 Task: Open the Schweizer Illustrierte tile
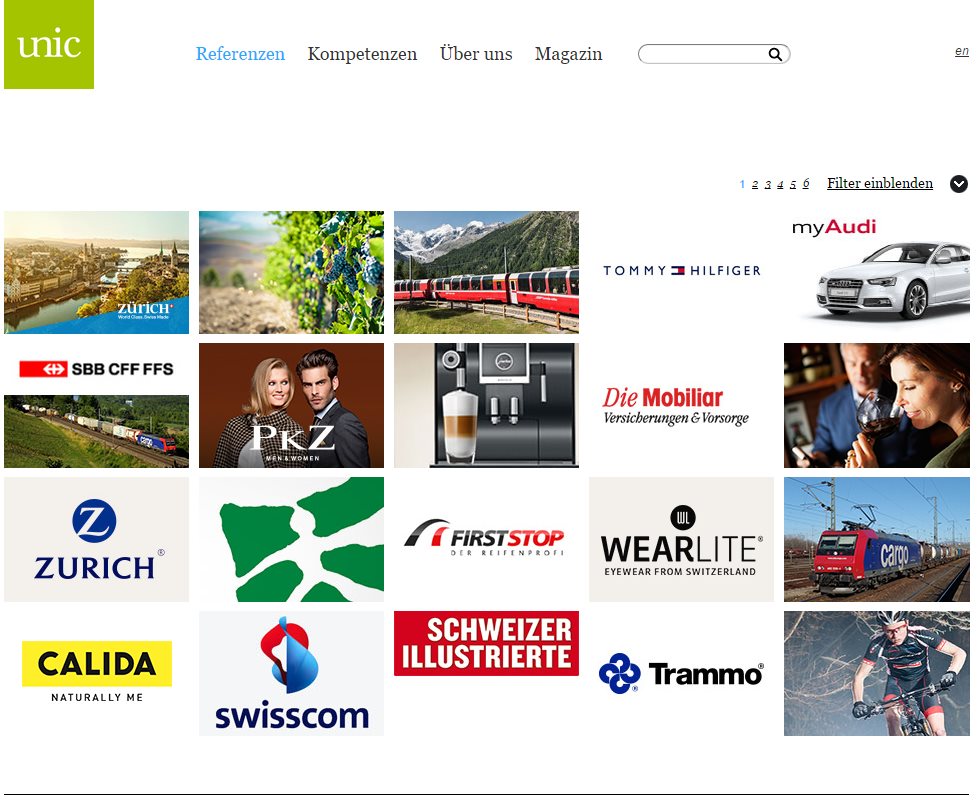click(x=486, y=643)
